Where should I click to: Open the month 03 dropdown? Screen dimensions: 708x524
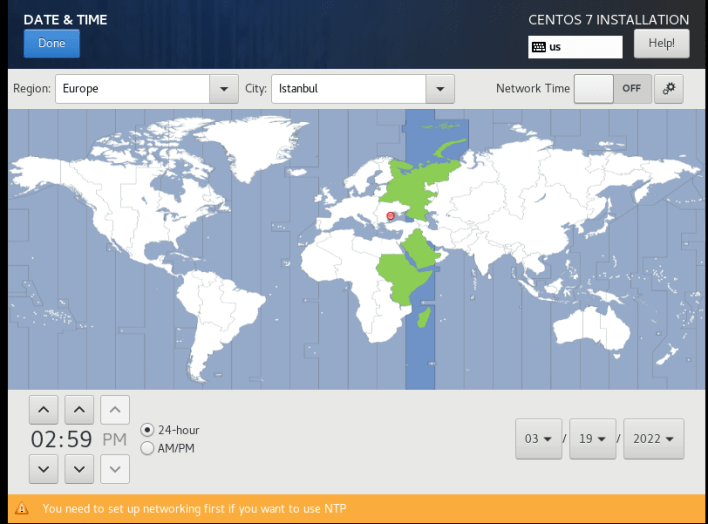(x=538, y=439)
